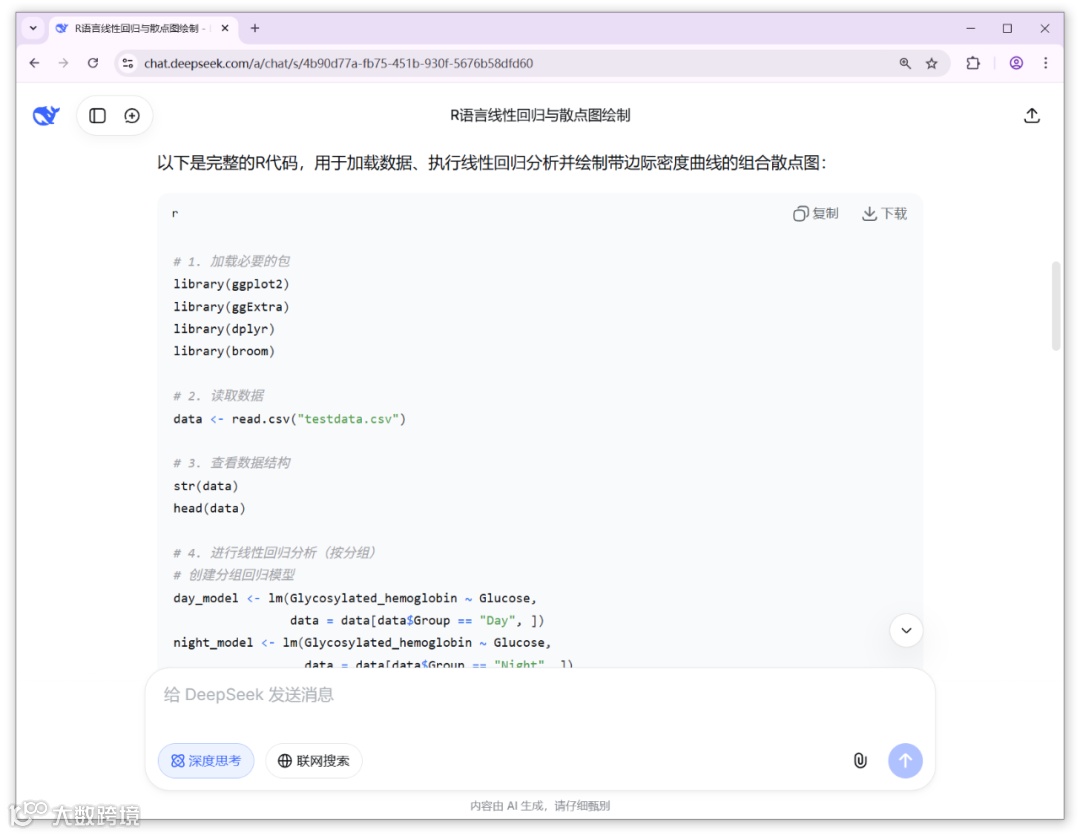
Task: Click the night_model <- lm code line
Action: (362, 642)
